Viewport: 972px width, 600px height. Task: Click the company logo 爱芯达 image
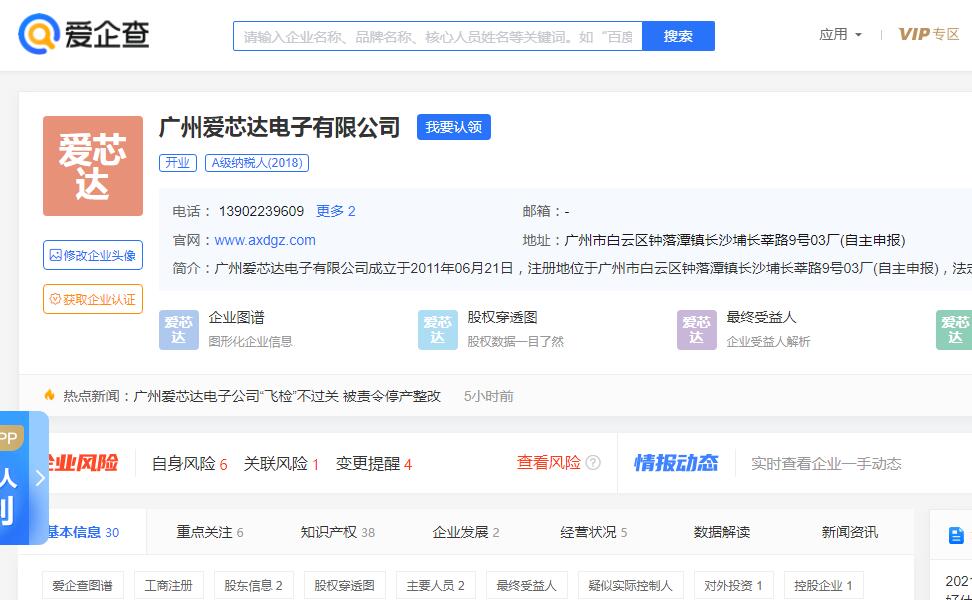tap(93, 166)
